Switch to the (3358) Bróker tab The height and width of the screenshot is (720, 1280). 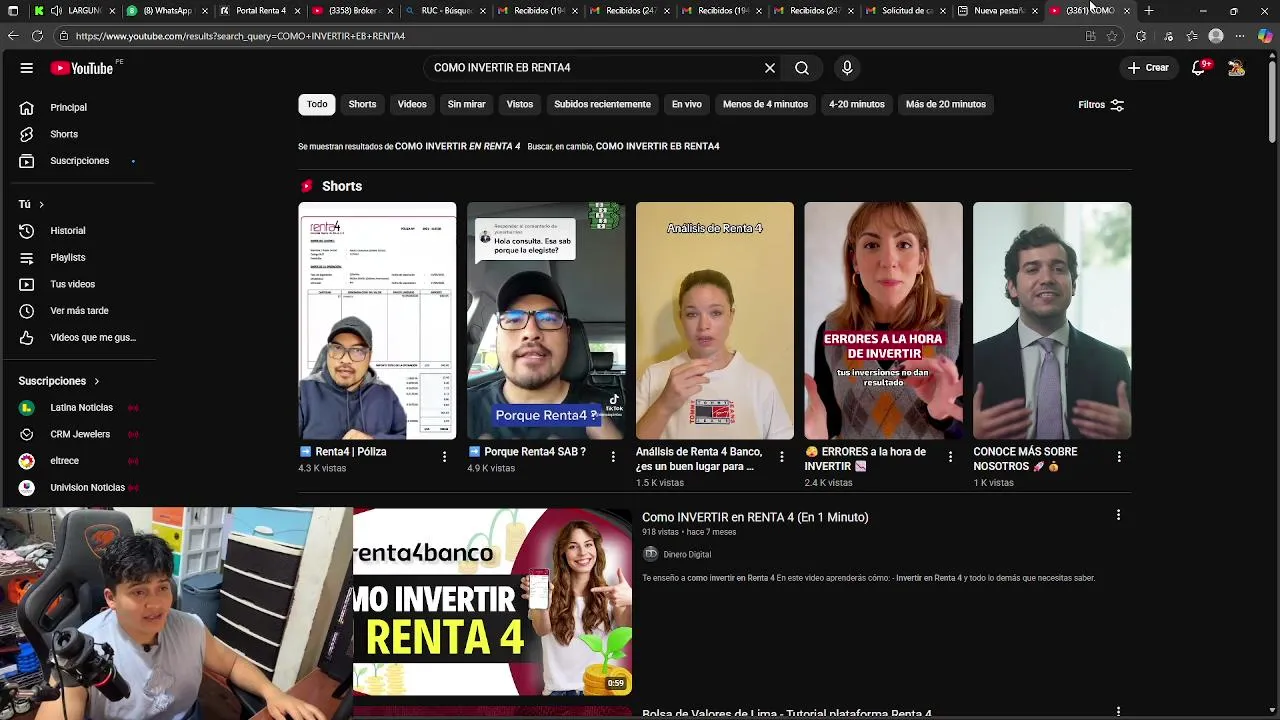click(x=351, y=11)
